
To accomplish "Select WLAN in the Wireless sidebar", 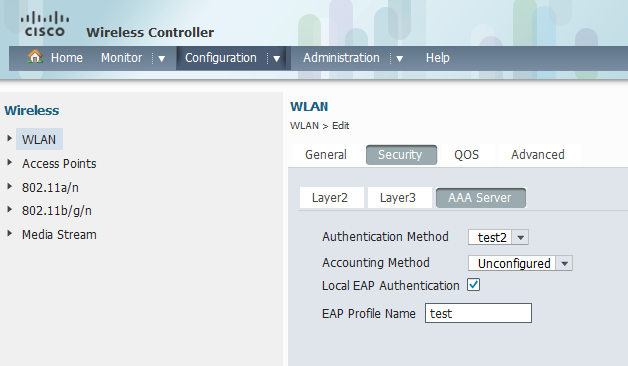I will point(39,139).
